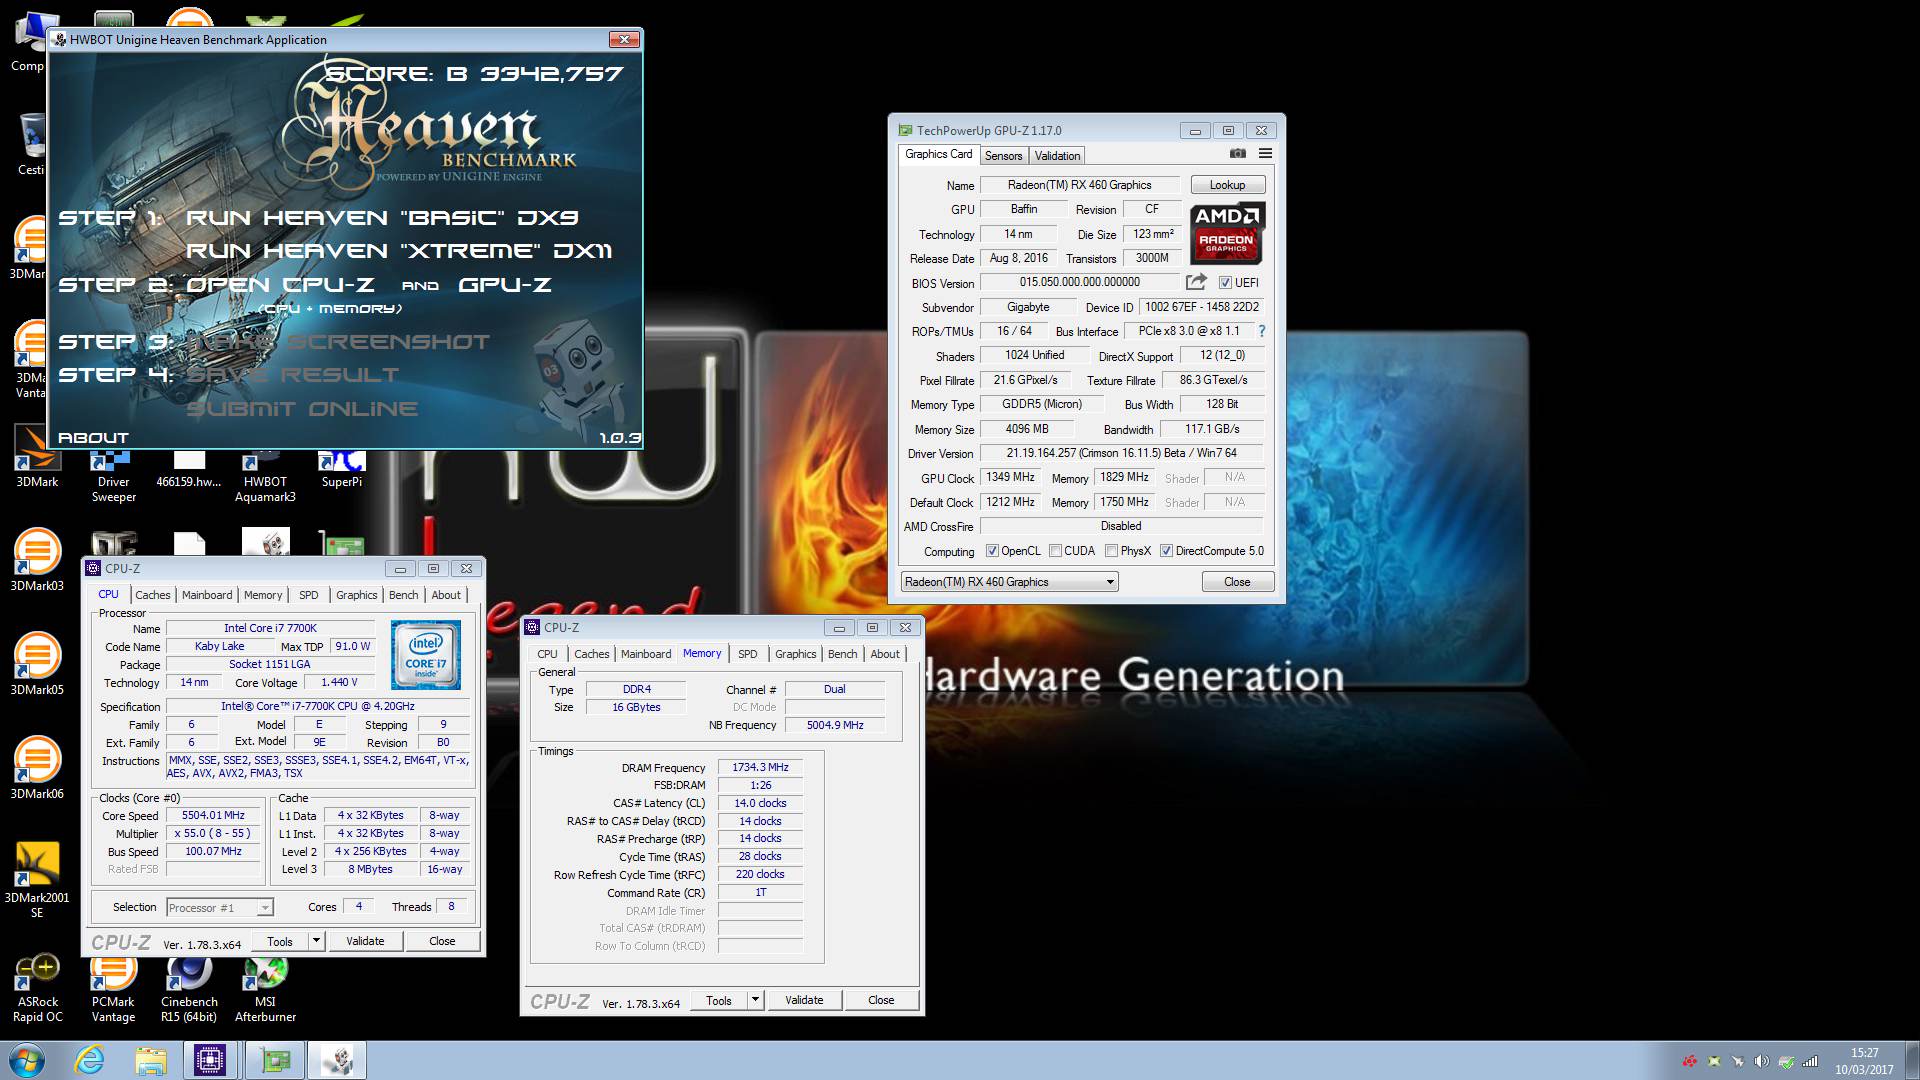
Task: Open SPD tab in CPU-Z Memory window
Action: (748, 654)
